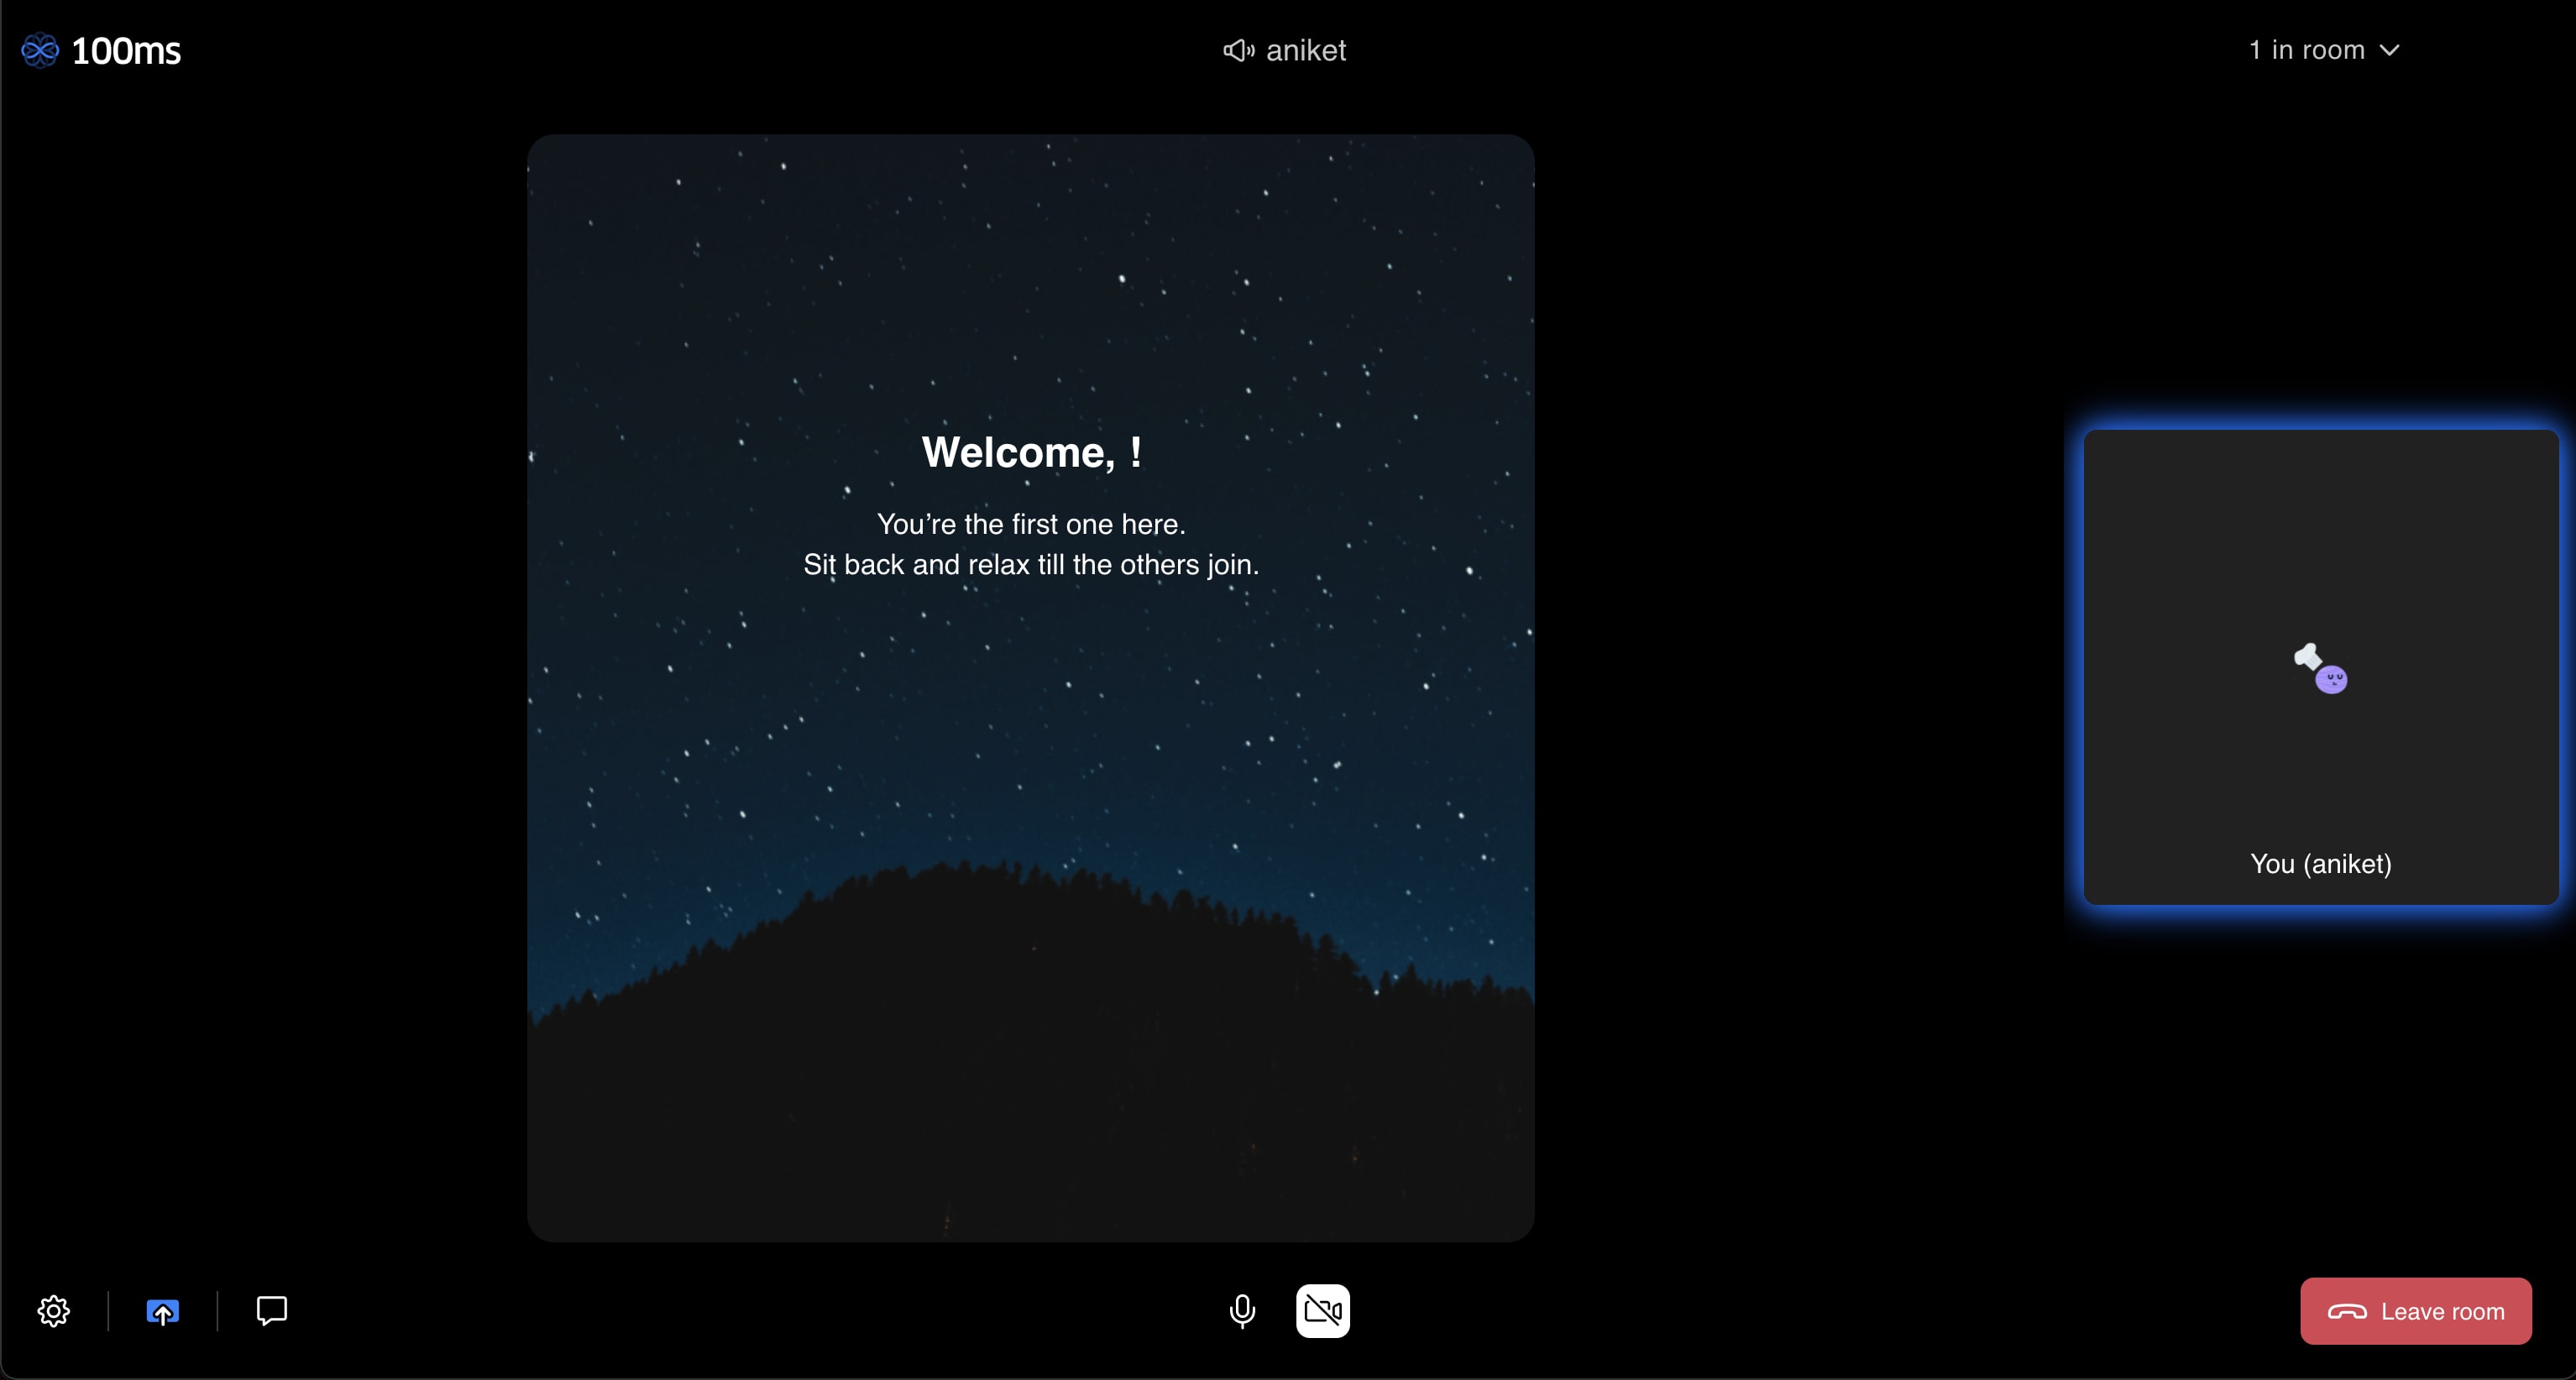Click 'Sit back and relax' message line
Viewport: 2576px width, 1380px height.
[1030, 565]
